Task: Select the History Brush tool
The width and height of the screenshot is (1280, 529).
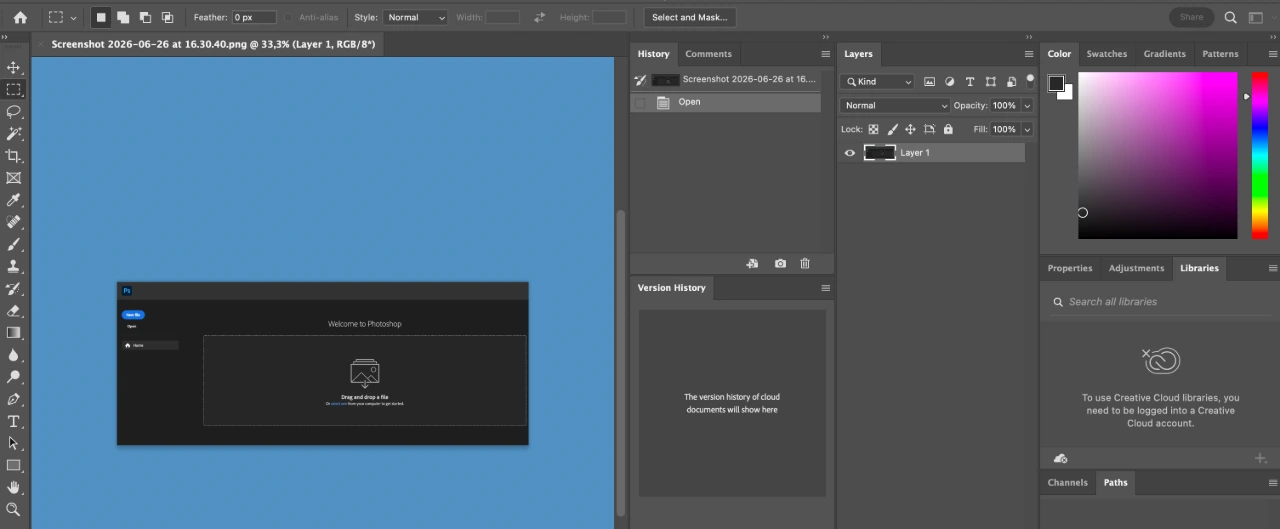Action: coord(14,288)
